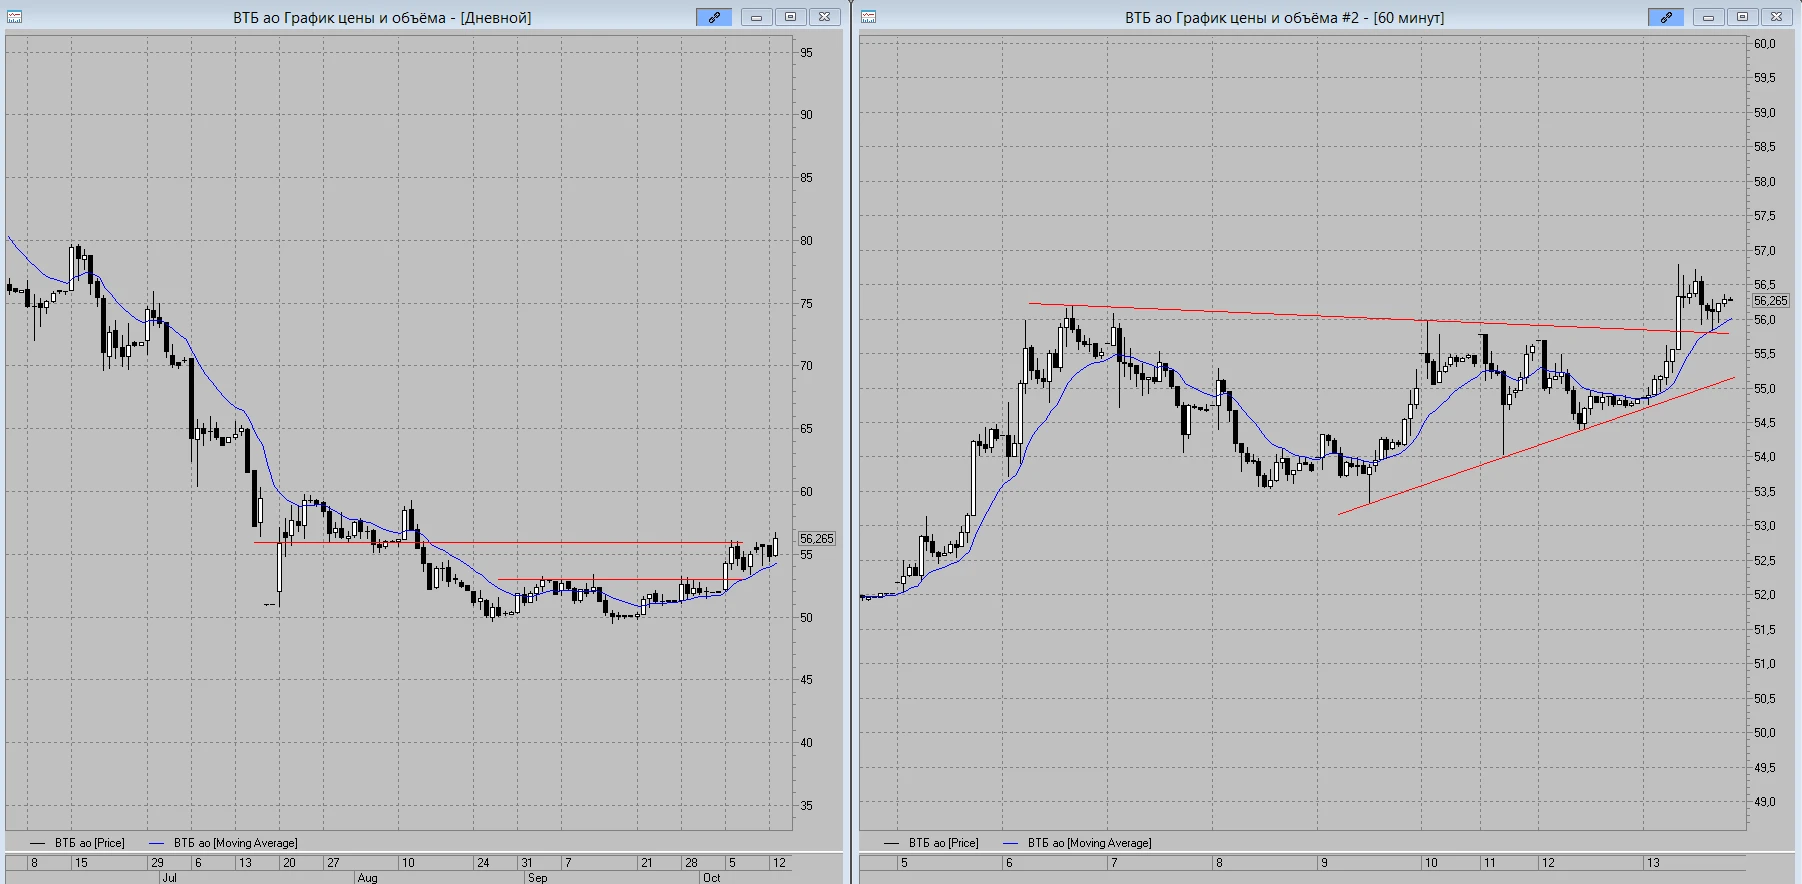Click the 95 level on the daily price axis
This screenshot has width=1802, height=884.
point(806,53)
